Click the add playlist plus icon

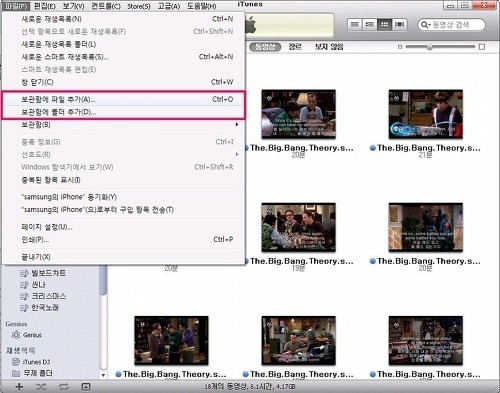19,386
